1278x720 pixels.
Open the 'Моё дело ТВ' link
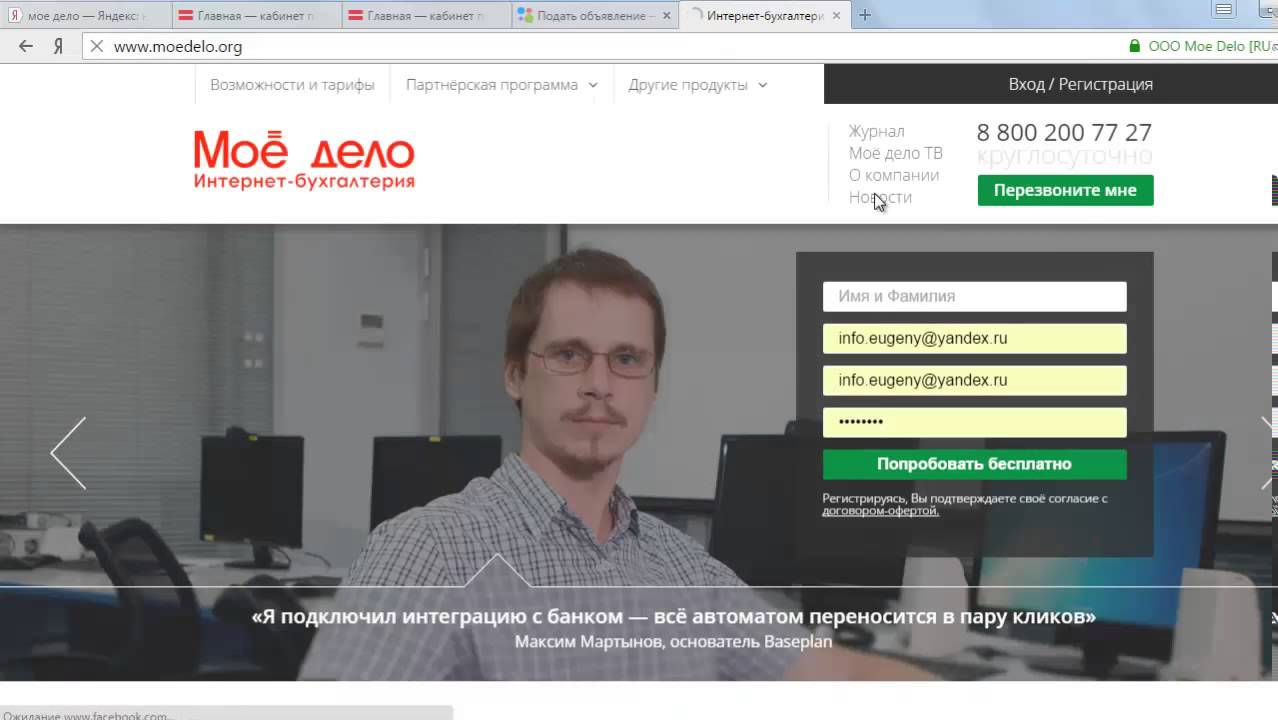click(895, 153)
